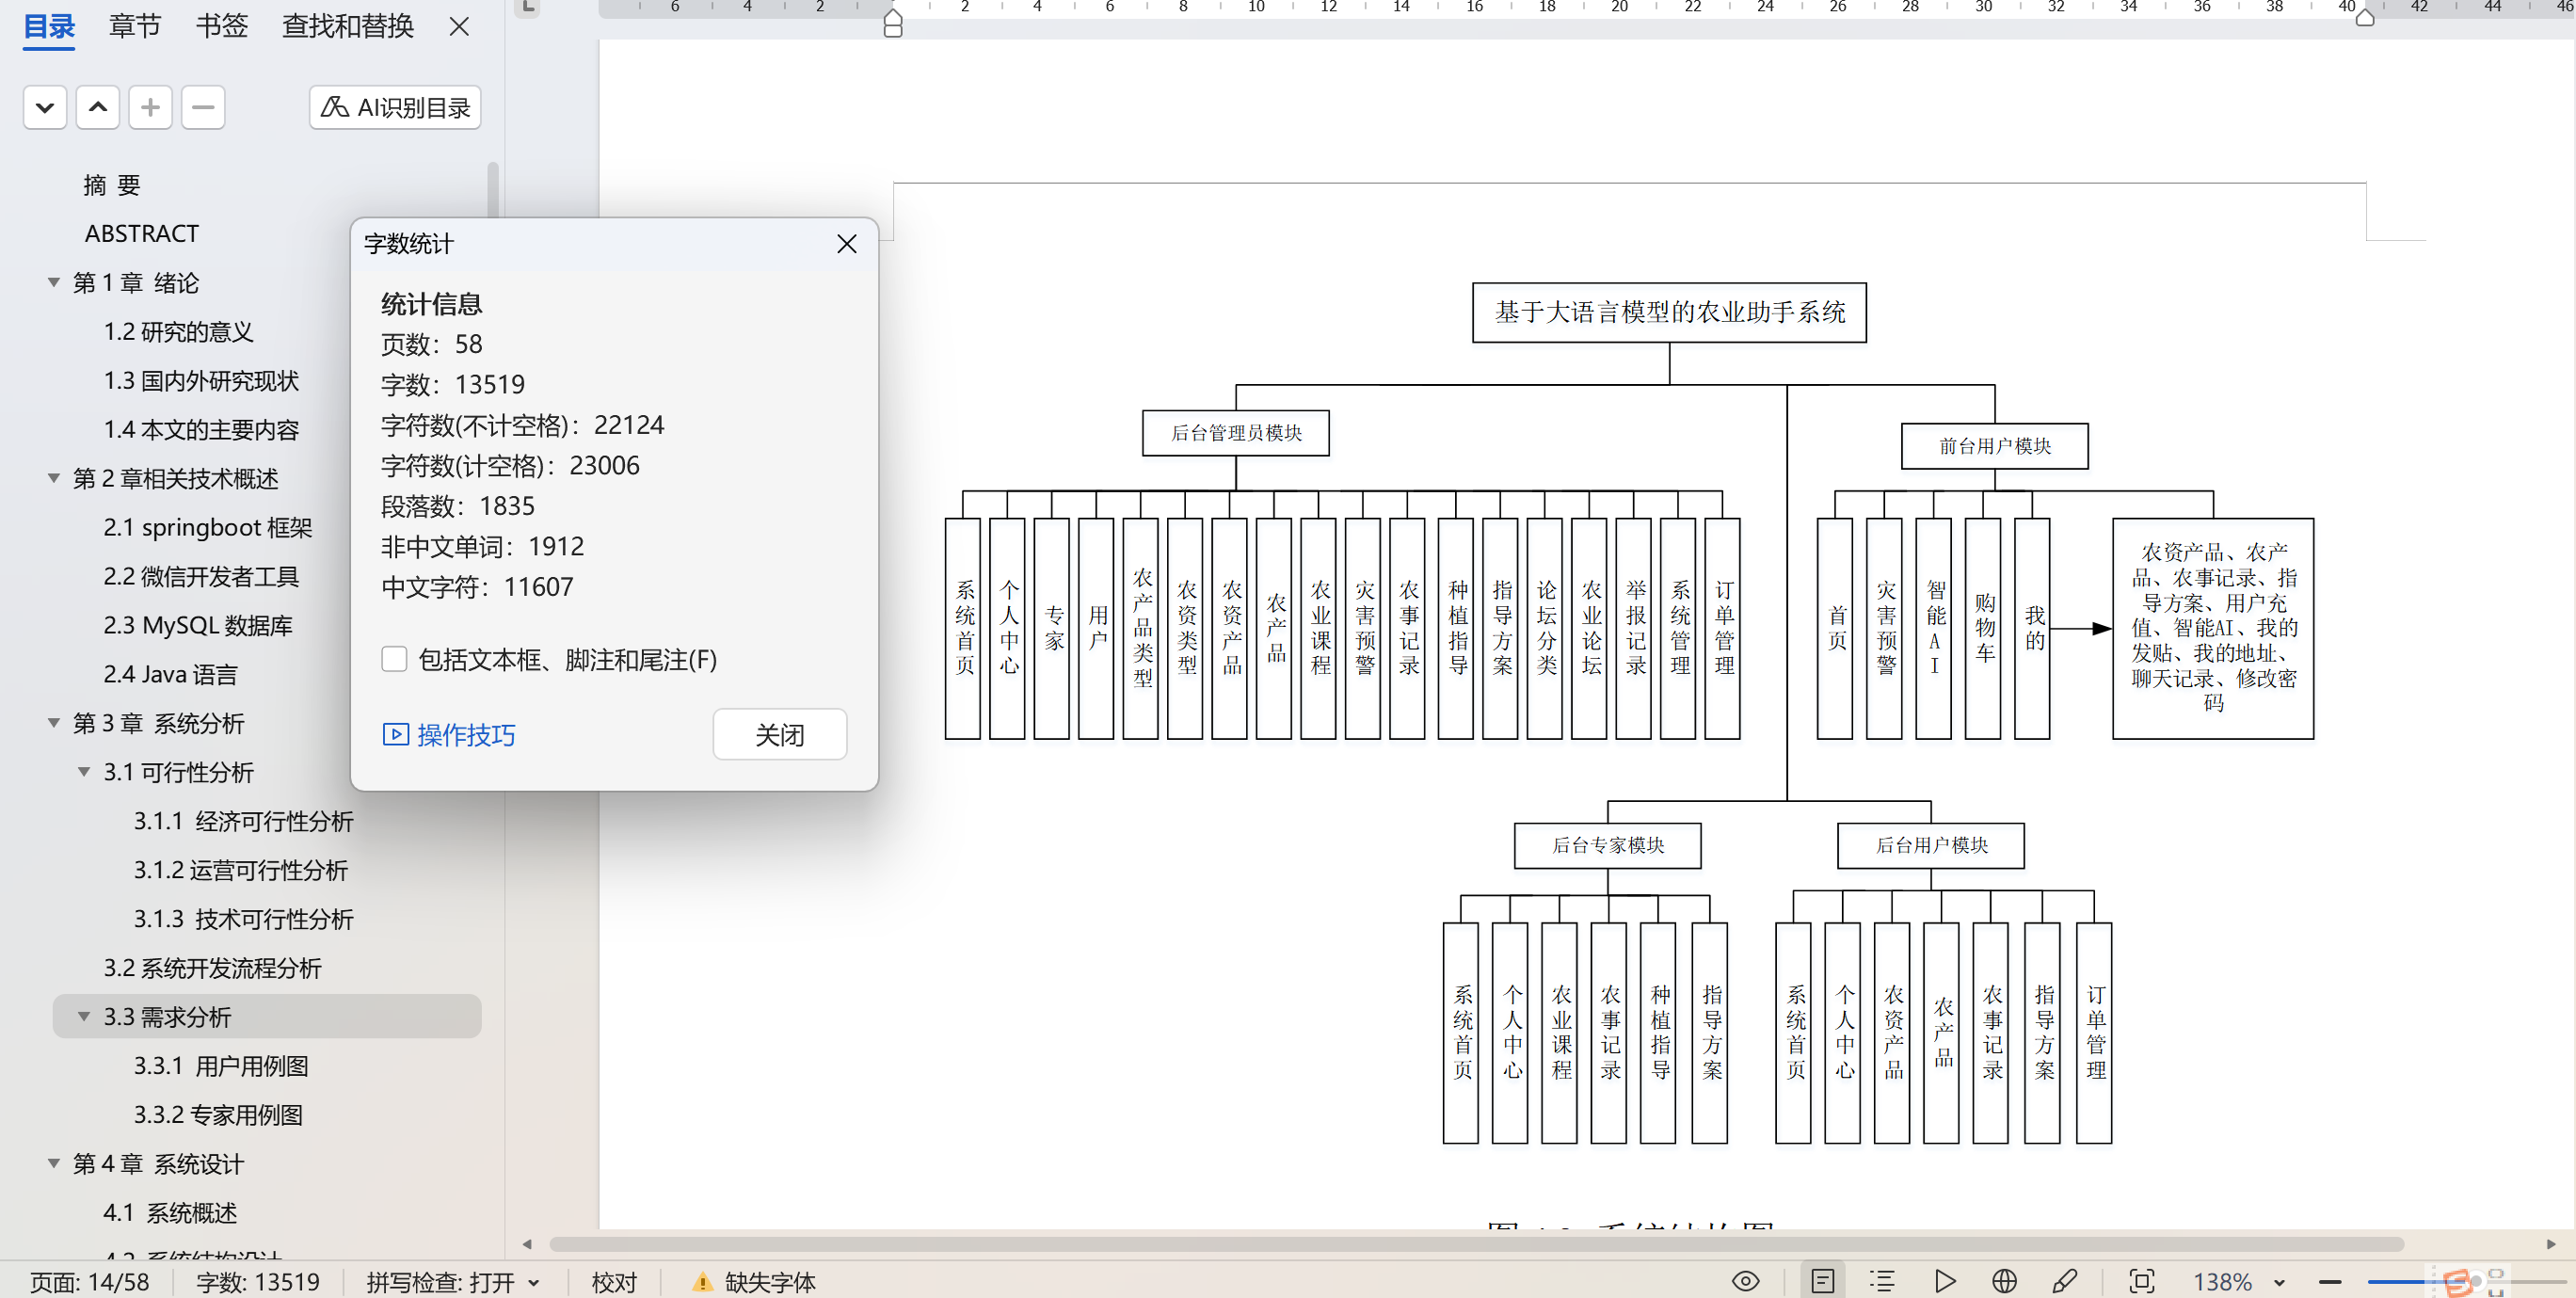The height and width of the screenshot is (1298, 2576).
Task: Enable eye-protection mode in status bar
Action: pyautogui.click(x=1745, y=1281)
